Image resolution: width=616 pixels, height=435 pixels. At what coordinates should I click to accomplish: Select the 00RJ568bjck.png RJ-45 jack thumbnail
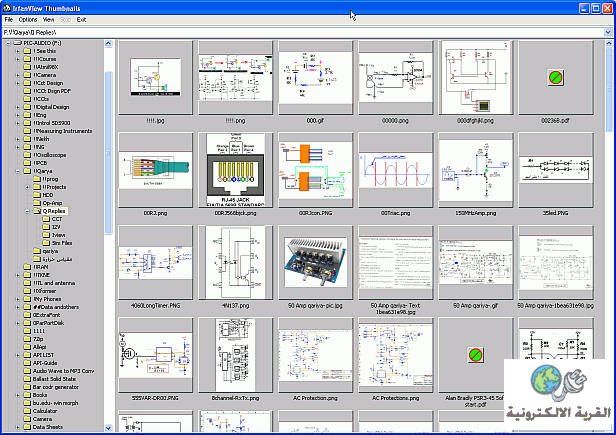coord(235,170)
